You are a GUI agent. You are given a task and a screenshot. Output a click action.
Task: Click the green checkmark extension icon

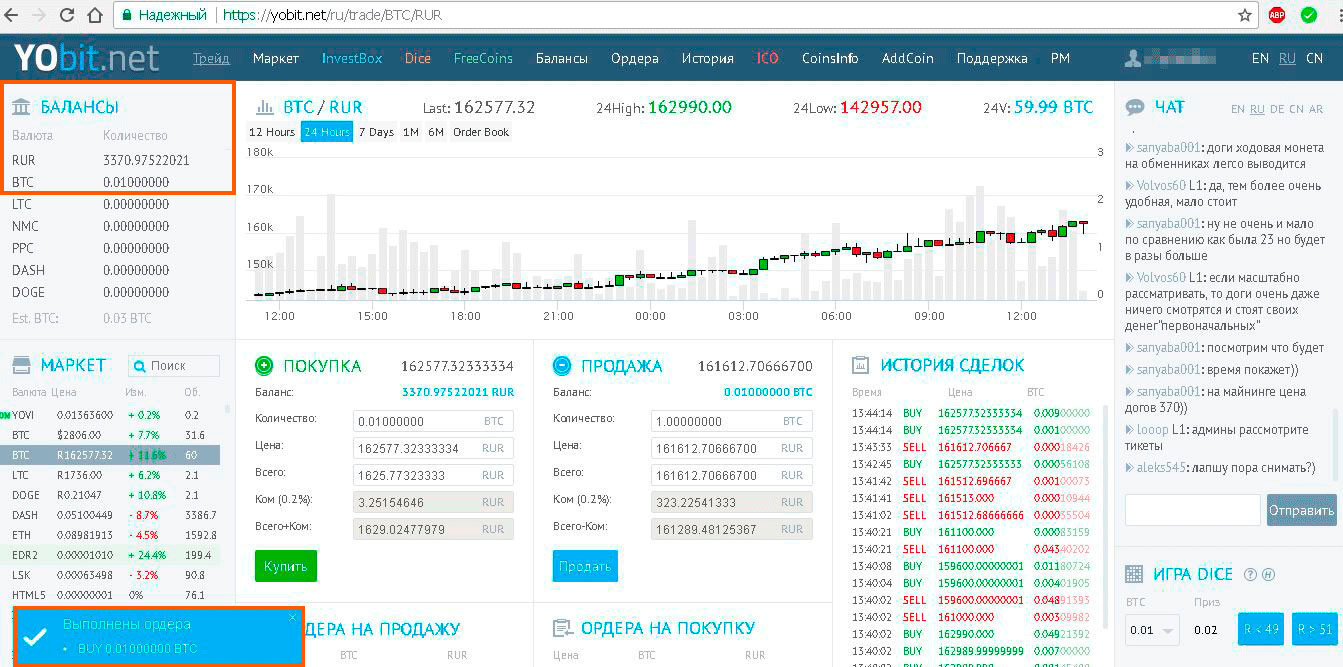tap(1308, 15)
